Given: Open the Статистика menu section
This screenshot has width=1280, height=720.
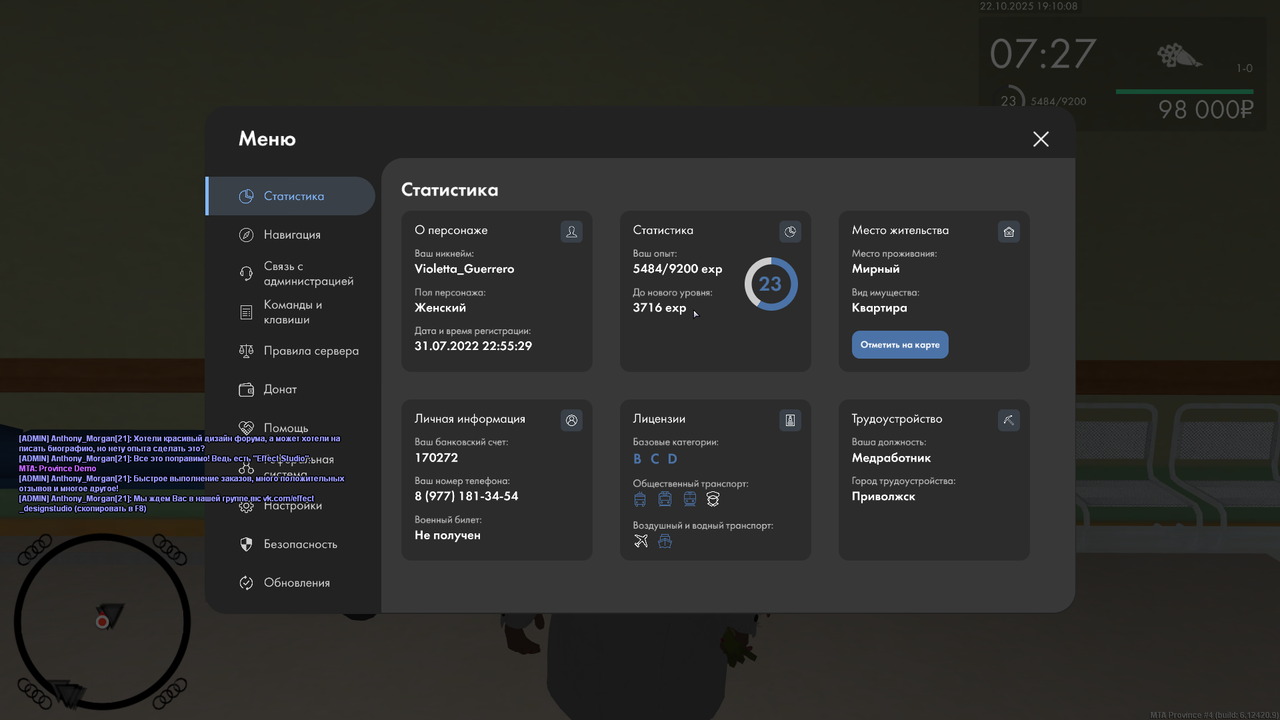Looking at the screenshot, I should click(291, 196).
